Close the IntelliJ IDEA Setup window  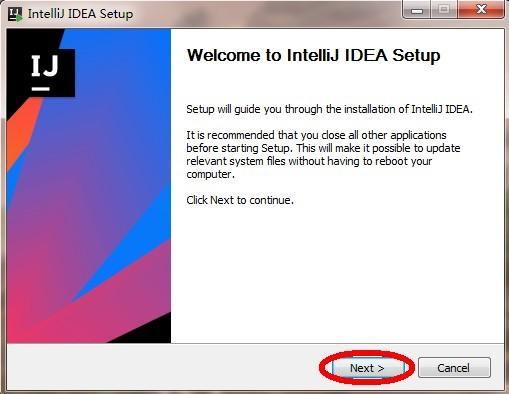click(x=481, y=10)
